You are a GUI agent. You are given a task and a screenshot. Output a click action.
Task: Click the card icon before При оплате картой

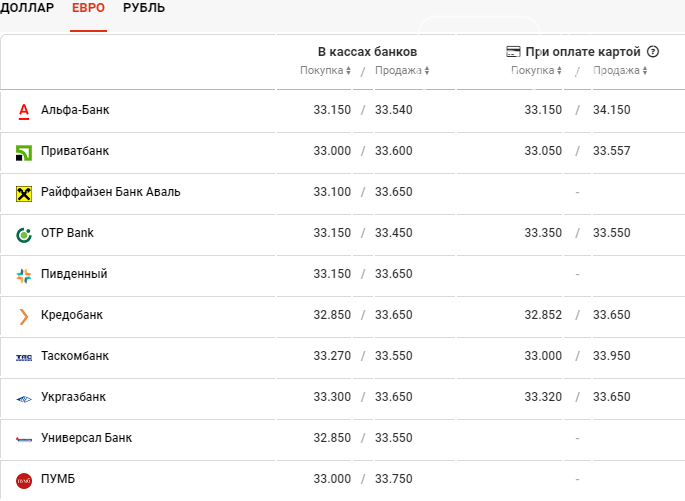513,52
